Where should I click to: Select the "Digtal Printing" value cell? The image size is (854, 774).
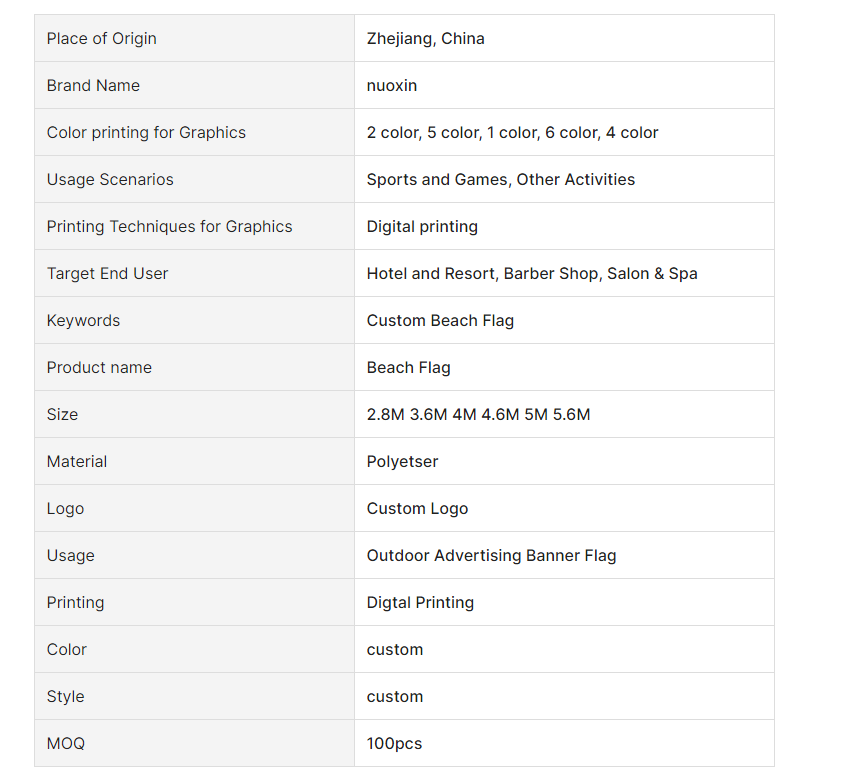(x=420, y=603)
